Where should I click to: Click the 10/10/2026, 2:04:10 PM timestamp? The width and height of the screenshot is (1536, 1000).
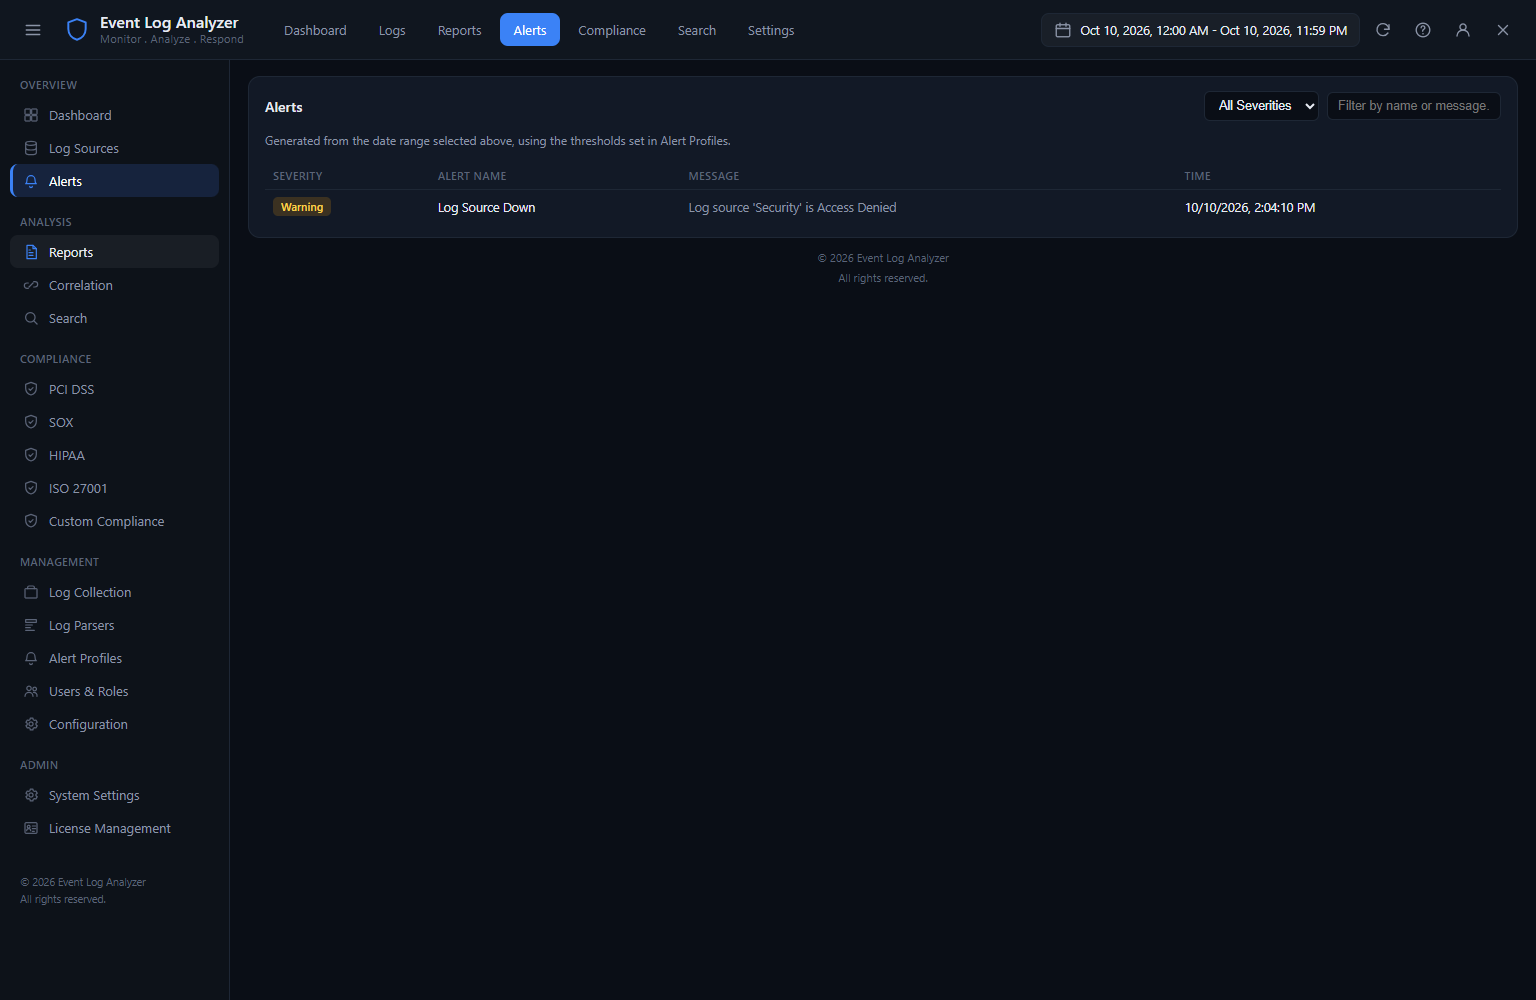[x=1250, y=207]
